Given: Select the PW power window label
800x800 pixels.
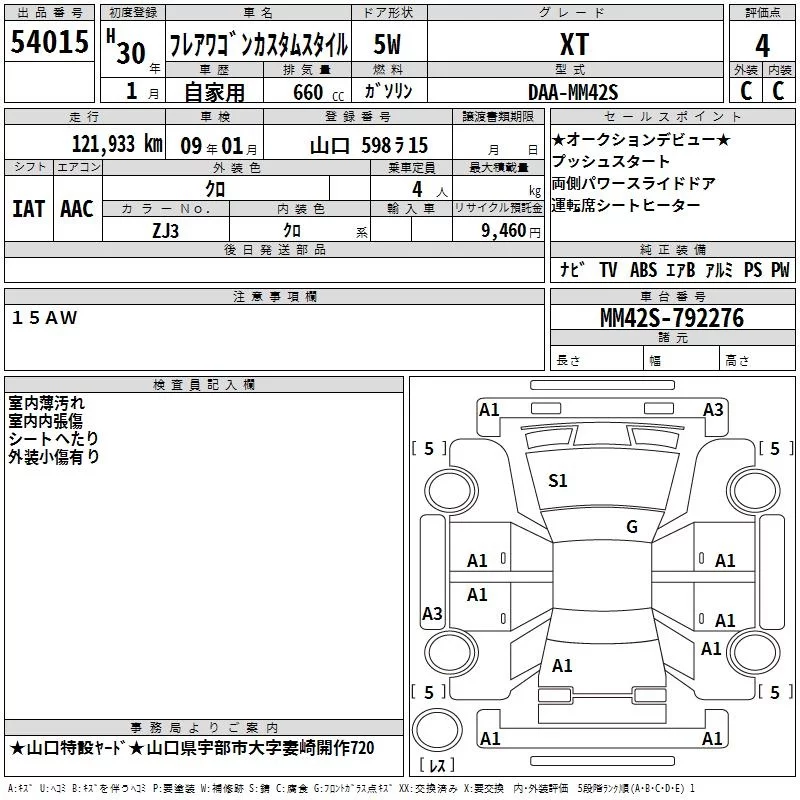Looking at the screenshot, I should 779,270.
